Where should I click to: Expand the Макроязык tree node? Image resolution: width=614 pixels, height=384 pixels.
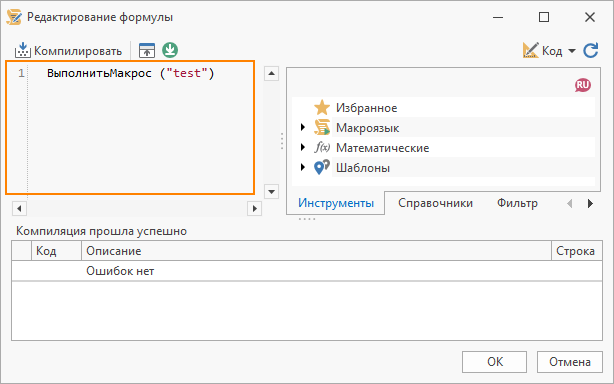pos(302,127)
